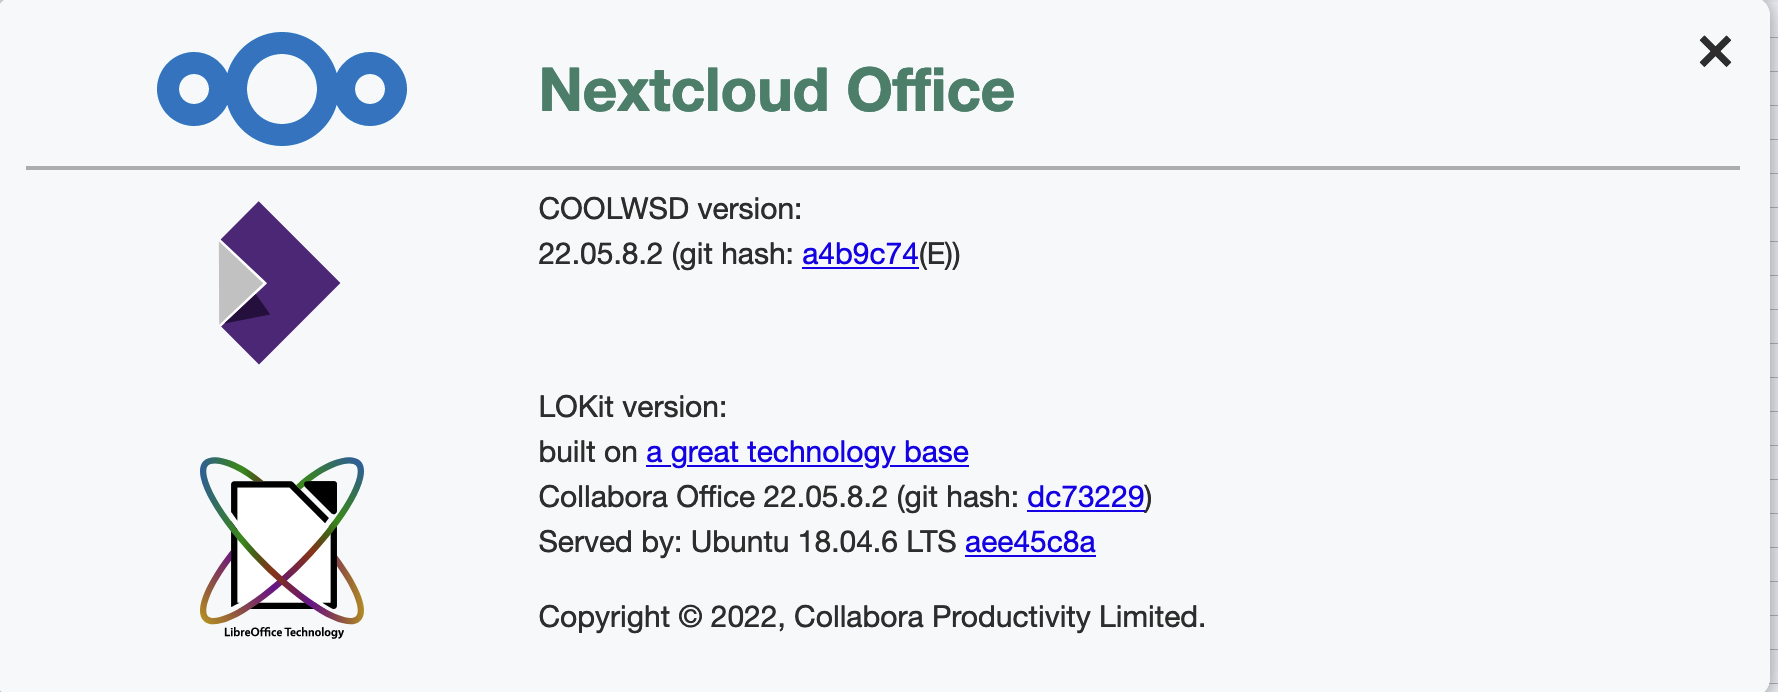This screenshot has width=1778, height=692.
Task: Click the Served by Ubuntu text line
Action: tap(745, 543)
